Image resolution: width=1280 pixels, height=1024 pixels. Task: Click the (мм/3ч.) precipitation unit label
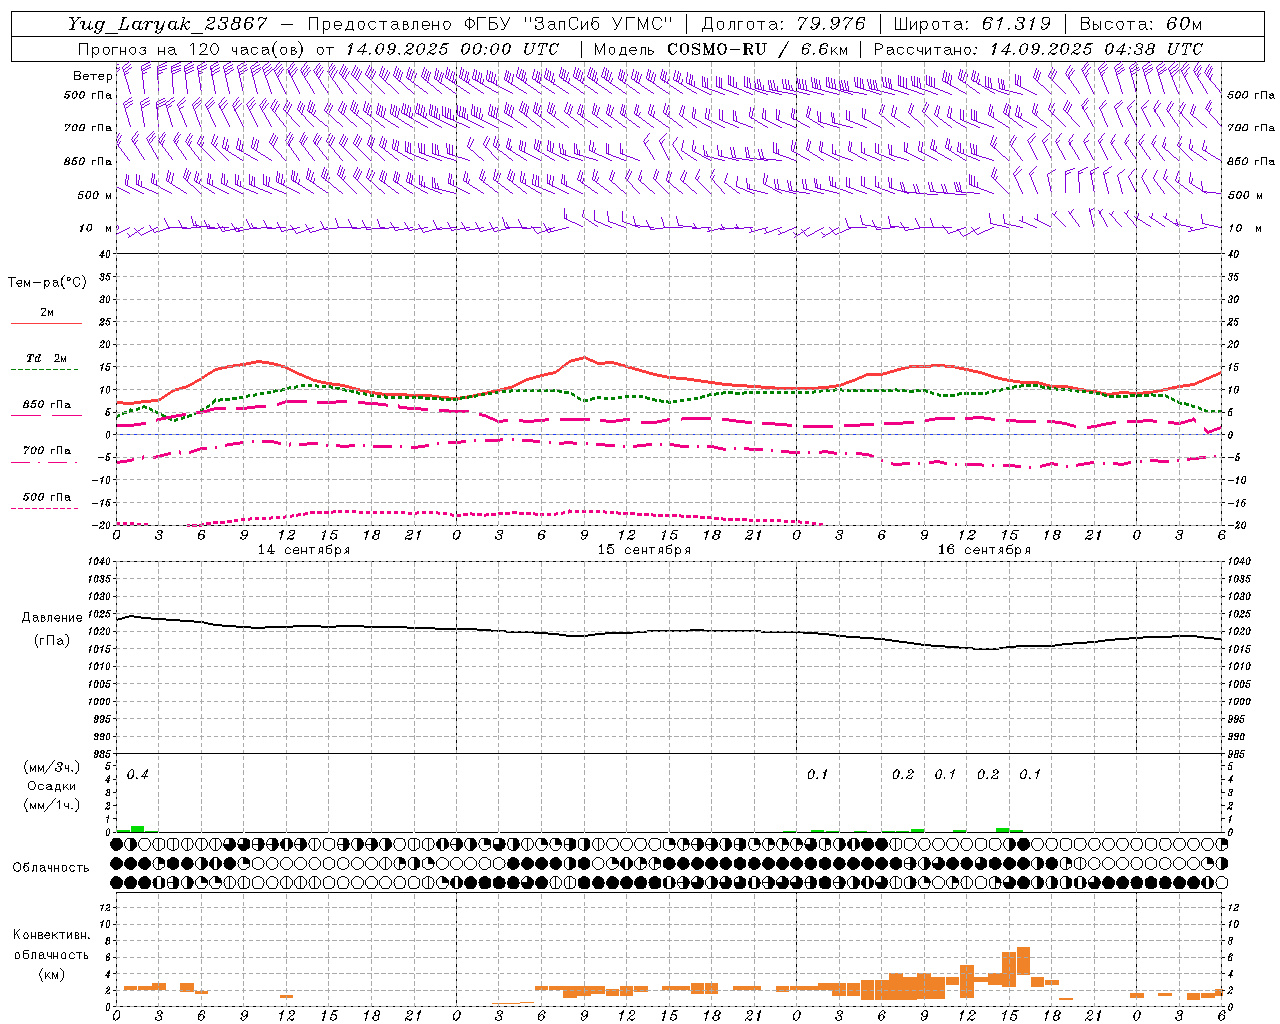tap(52, 767)
